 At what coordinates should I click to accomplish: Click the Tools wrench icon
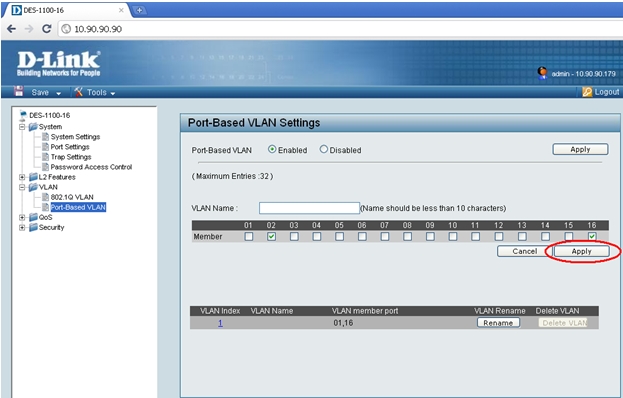(78, 92)
